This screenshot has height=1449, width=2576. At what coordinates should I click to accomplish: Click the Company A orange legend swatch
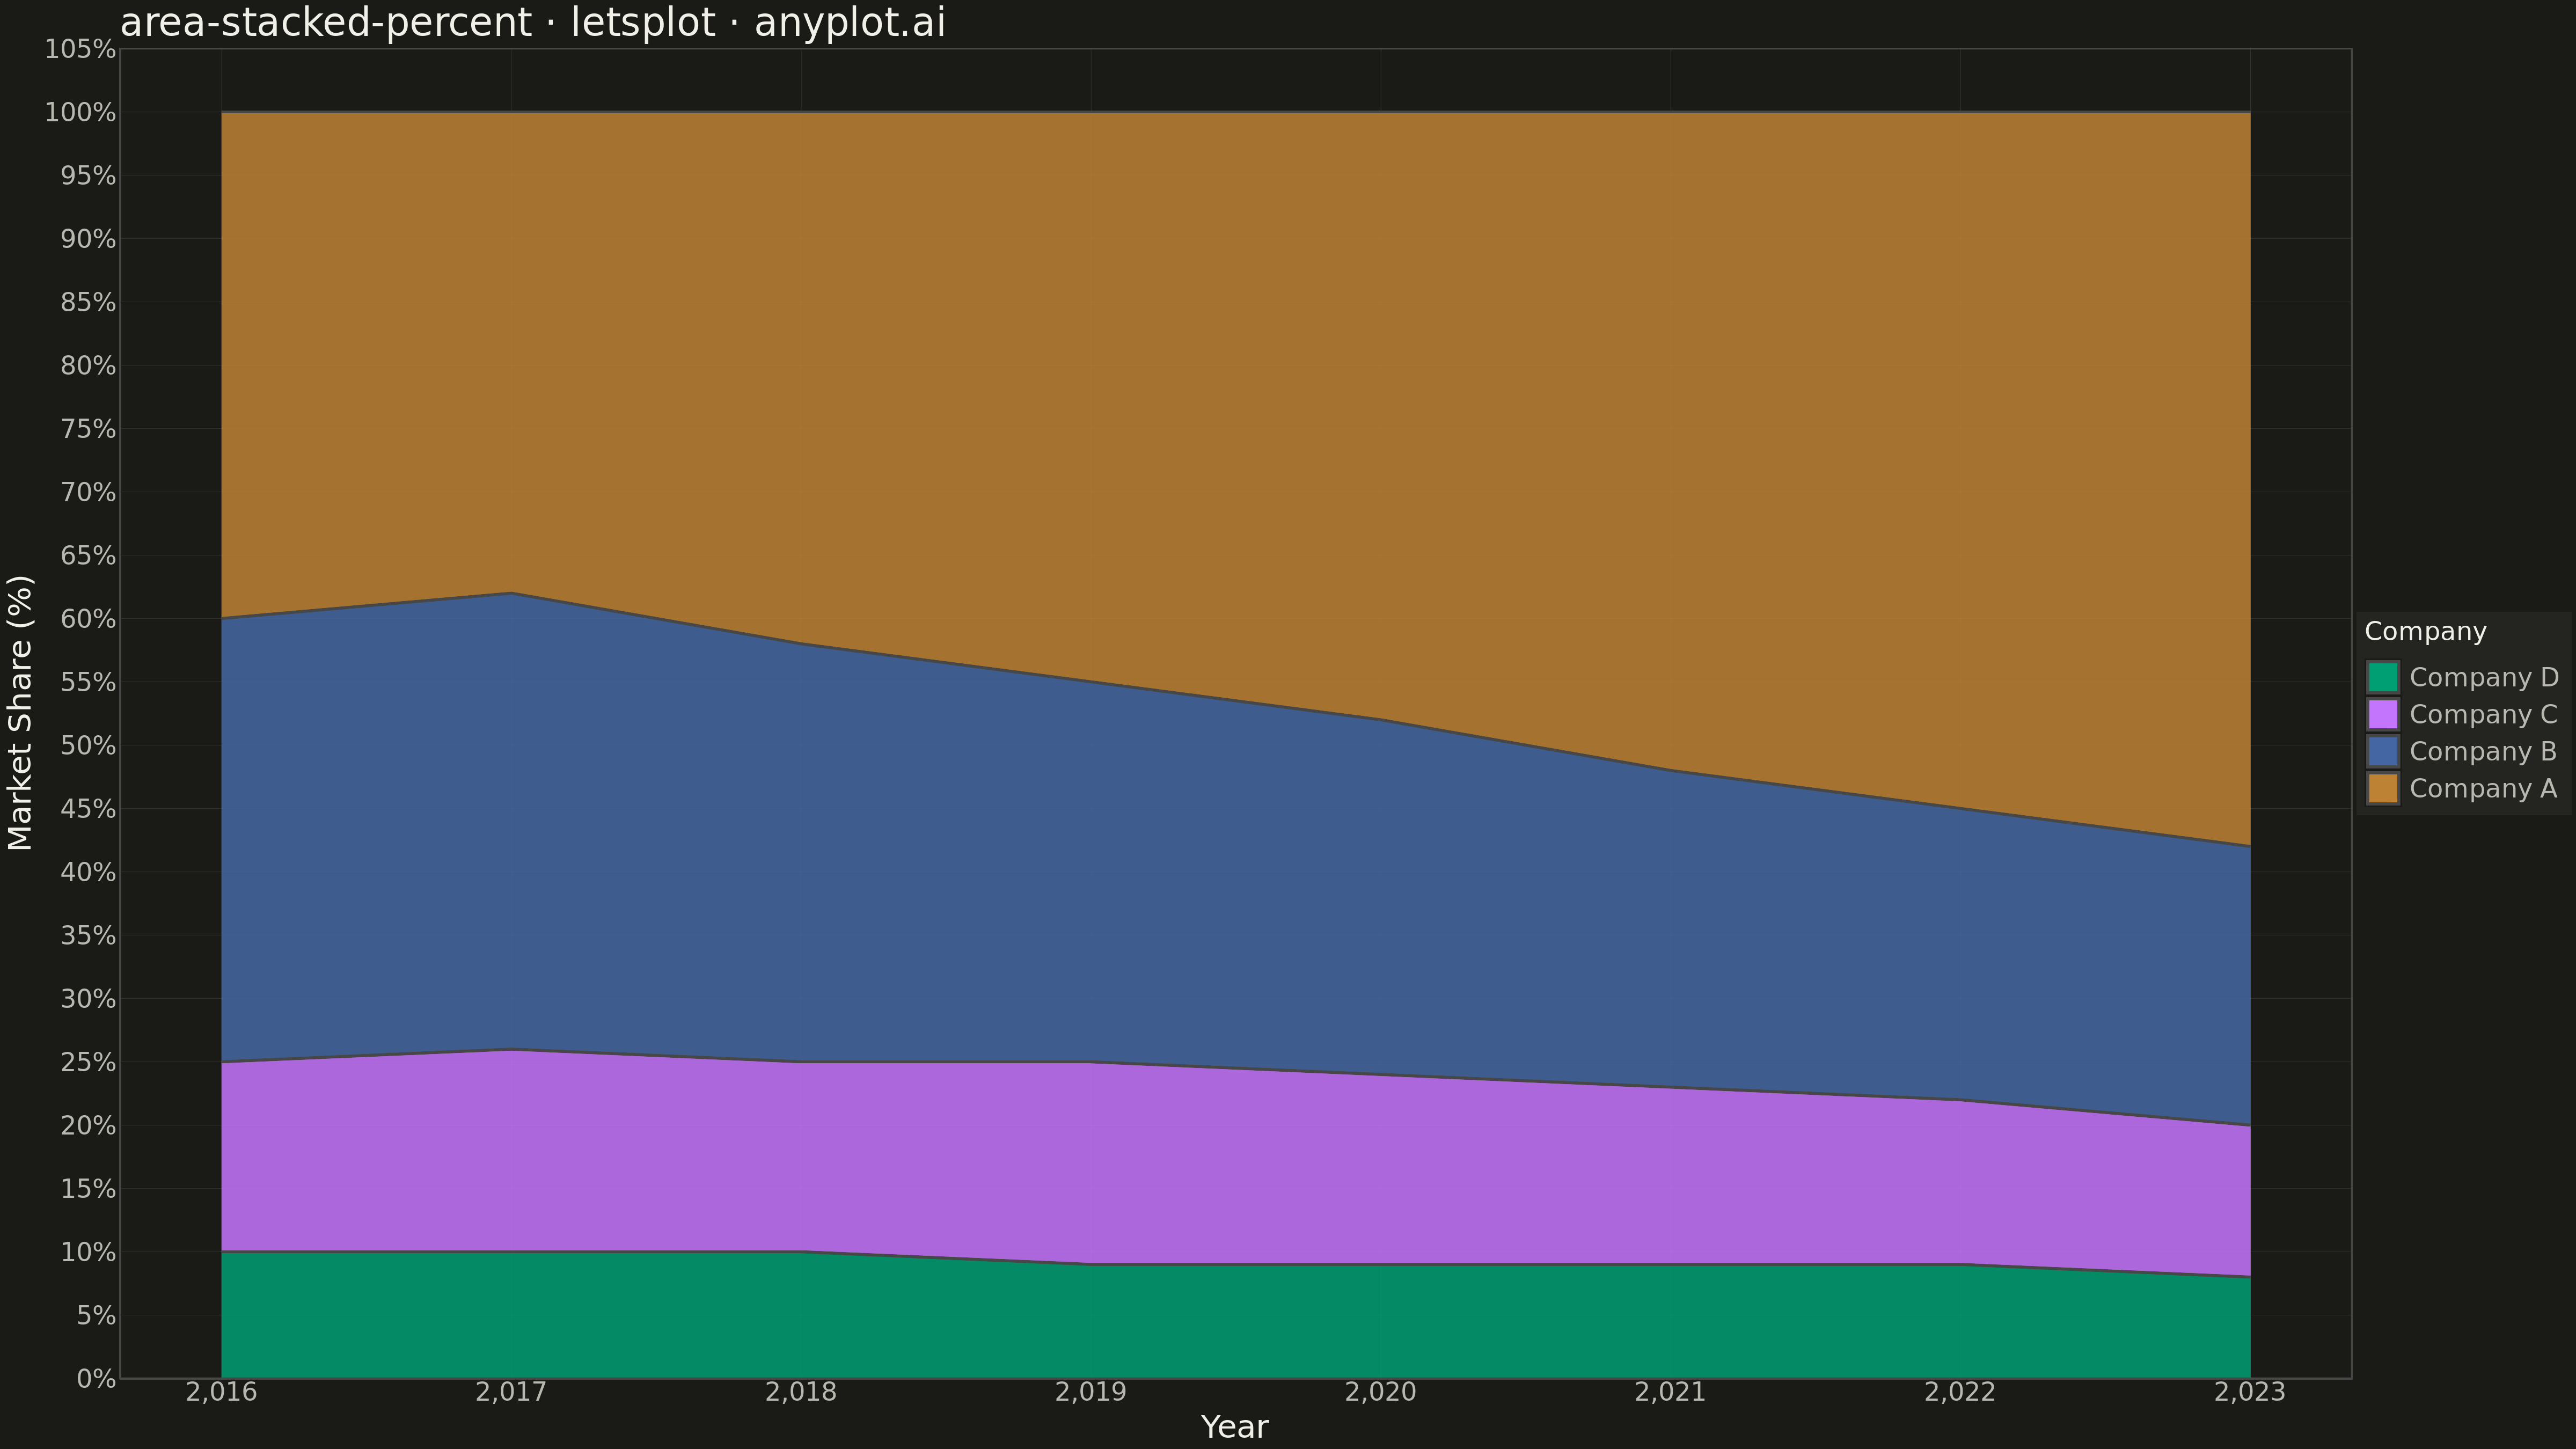click(2383, 788)
